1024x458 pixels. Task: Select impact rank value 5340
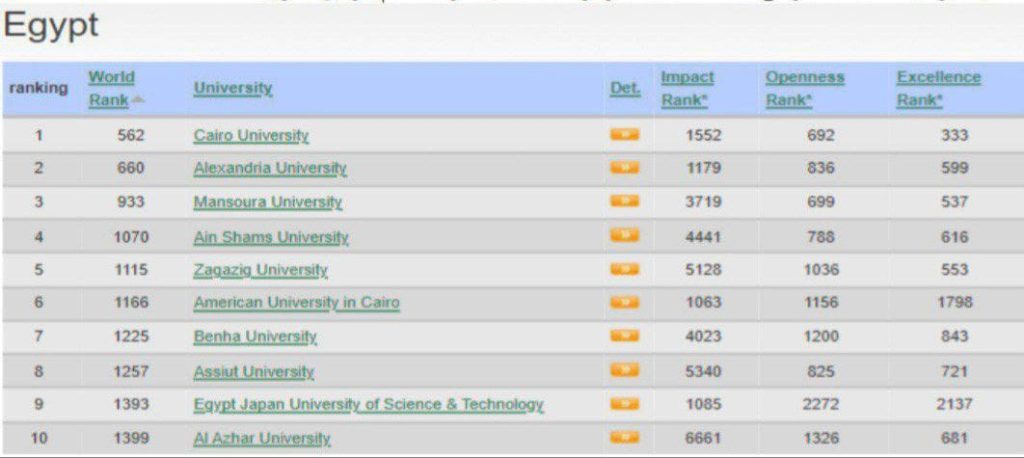point(703,371)
